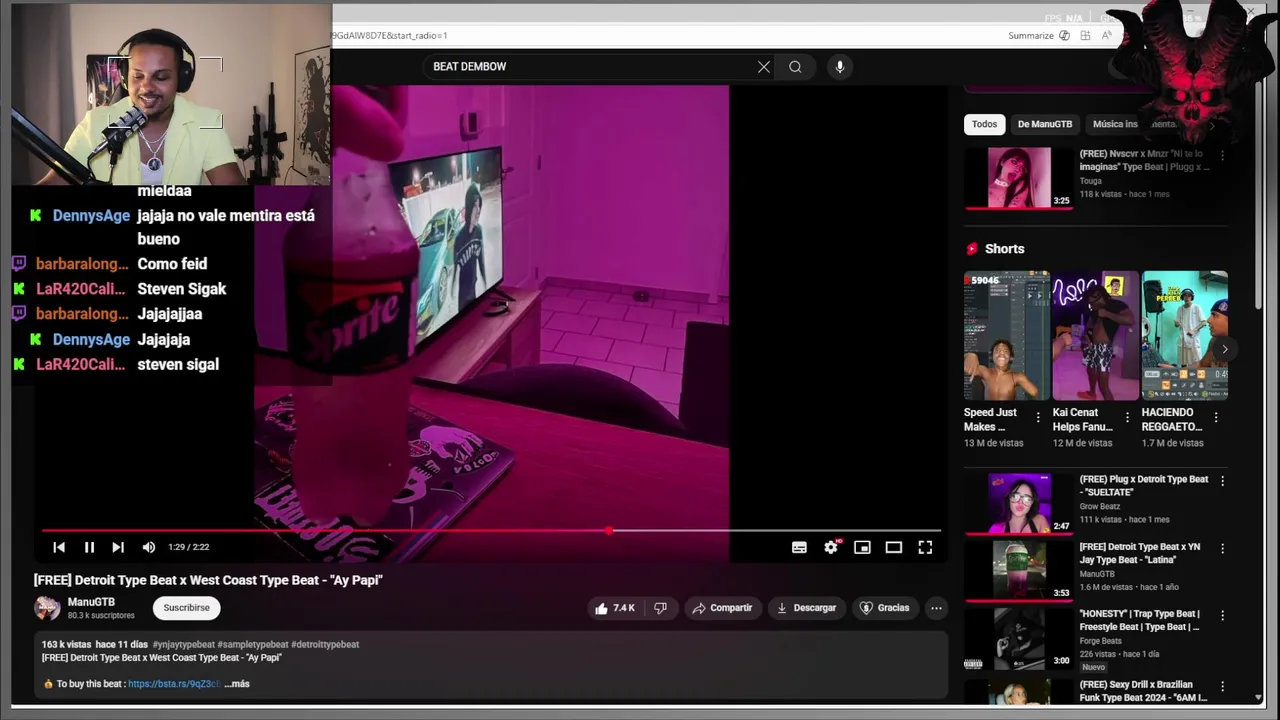Click the browser extensions icon beside Summarize
This screenshot has height=720, width=1280.
pyautogui.click(x=1085, y=36)
